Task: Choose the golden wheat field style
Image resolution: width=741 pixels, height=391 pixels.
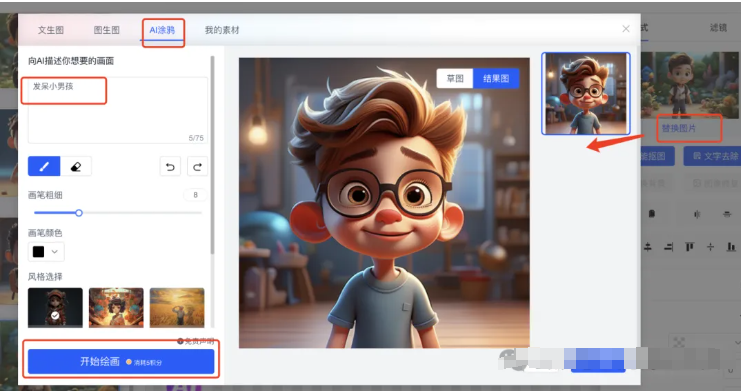Action: 177,307
